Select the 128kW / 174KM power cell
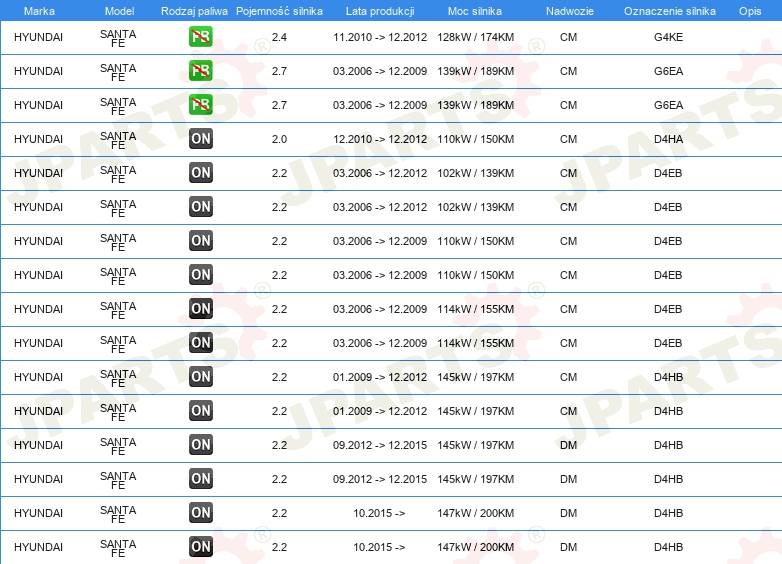The image size is (782, 564). coord(475,37)
